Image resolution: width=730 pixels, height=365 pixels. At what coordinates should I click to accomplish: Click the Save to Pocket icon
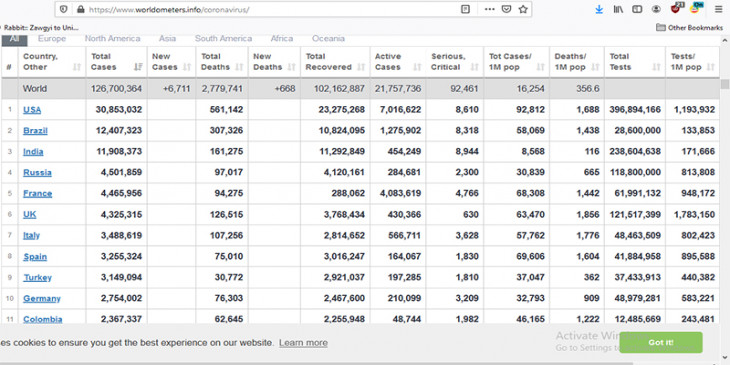(x=507, y=9)
